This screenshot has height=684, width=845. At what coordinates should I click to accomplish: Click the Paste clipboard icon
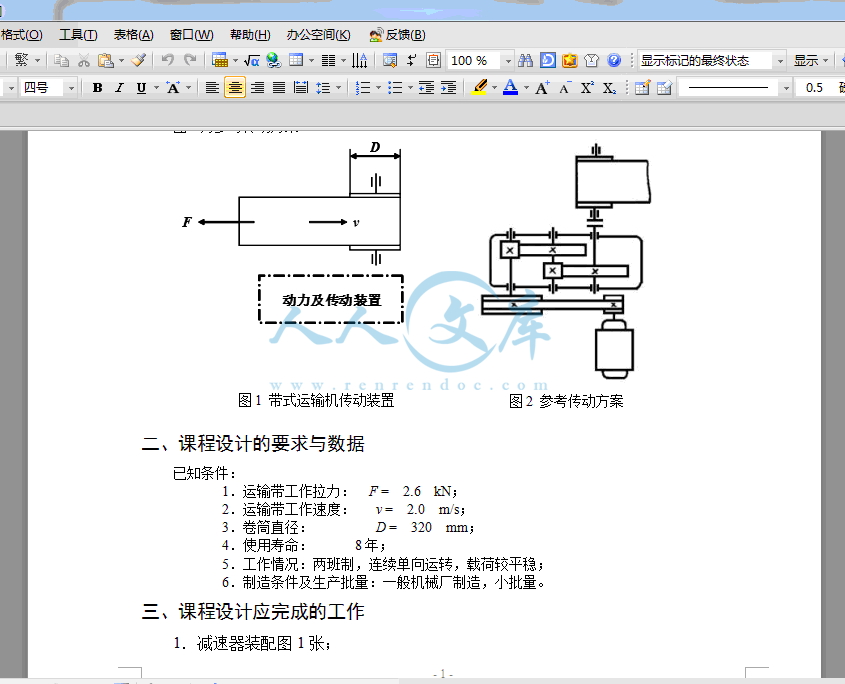(106, 60)
